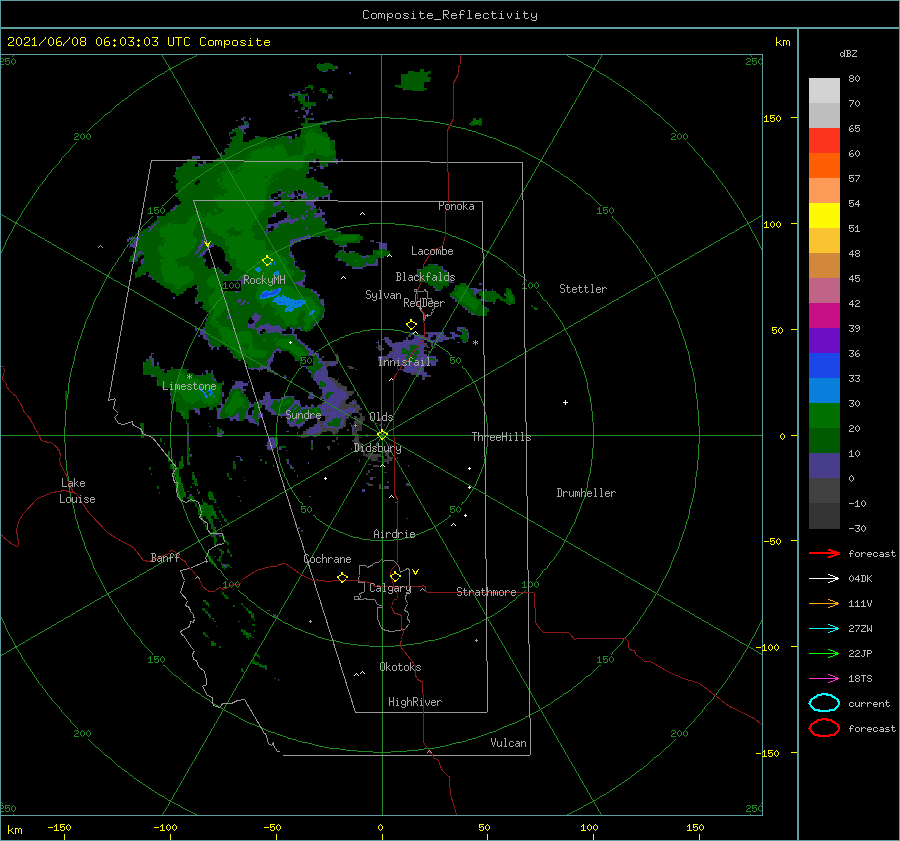Click the slate purple 10 dBZ legend swatch
The image size is (900, 841).
824,466
